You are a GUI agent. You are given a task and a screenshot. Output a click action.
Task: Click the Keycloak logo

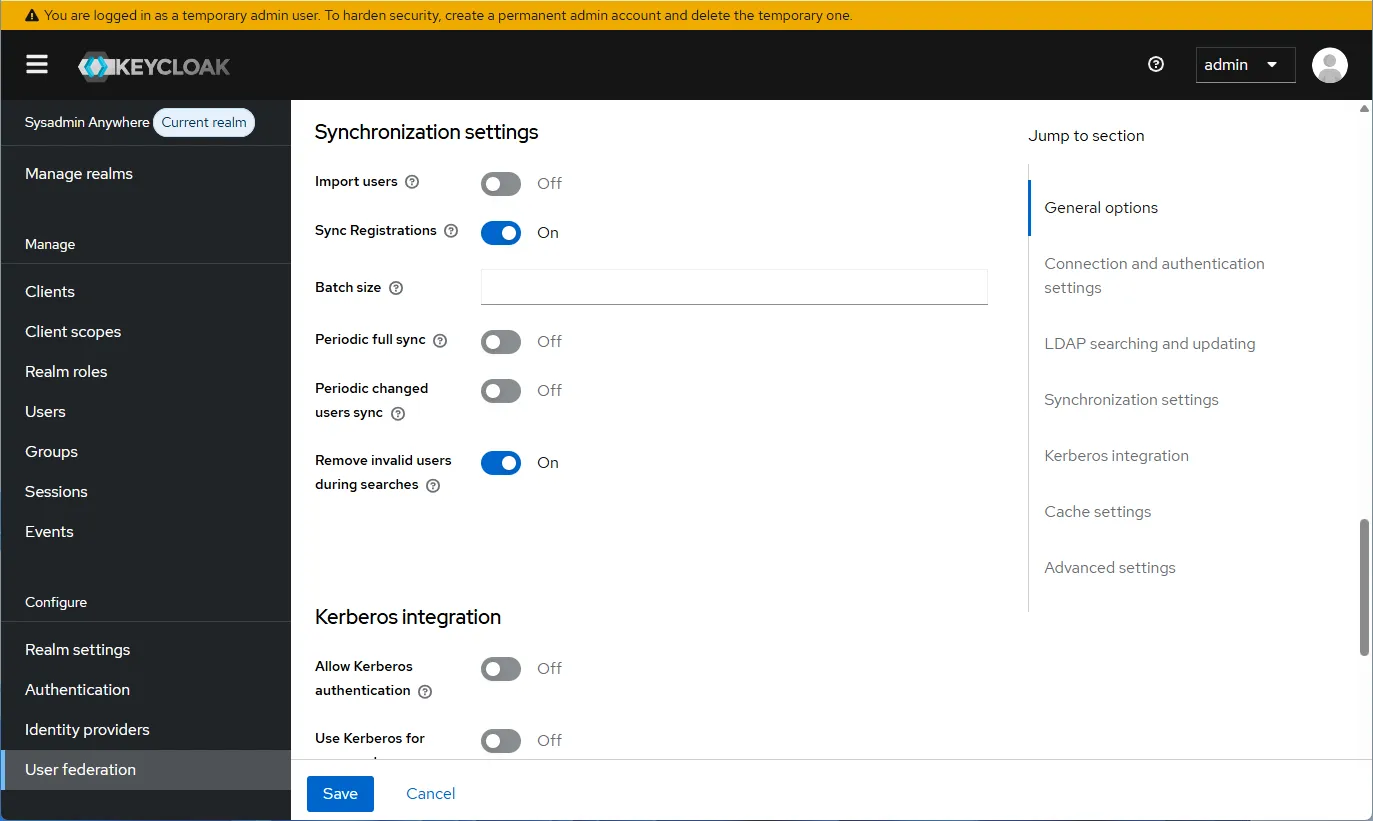(153, 65)
